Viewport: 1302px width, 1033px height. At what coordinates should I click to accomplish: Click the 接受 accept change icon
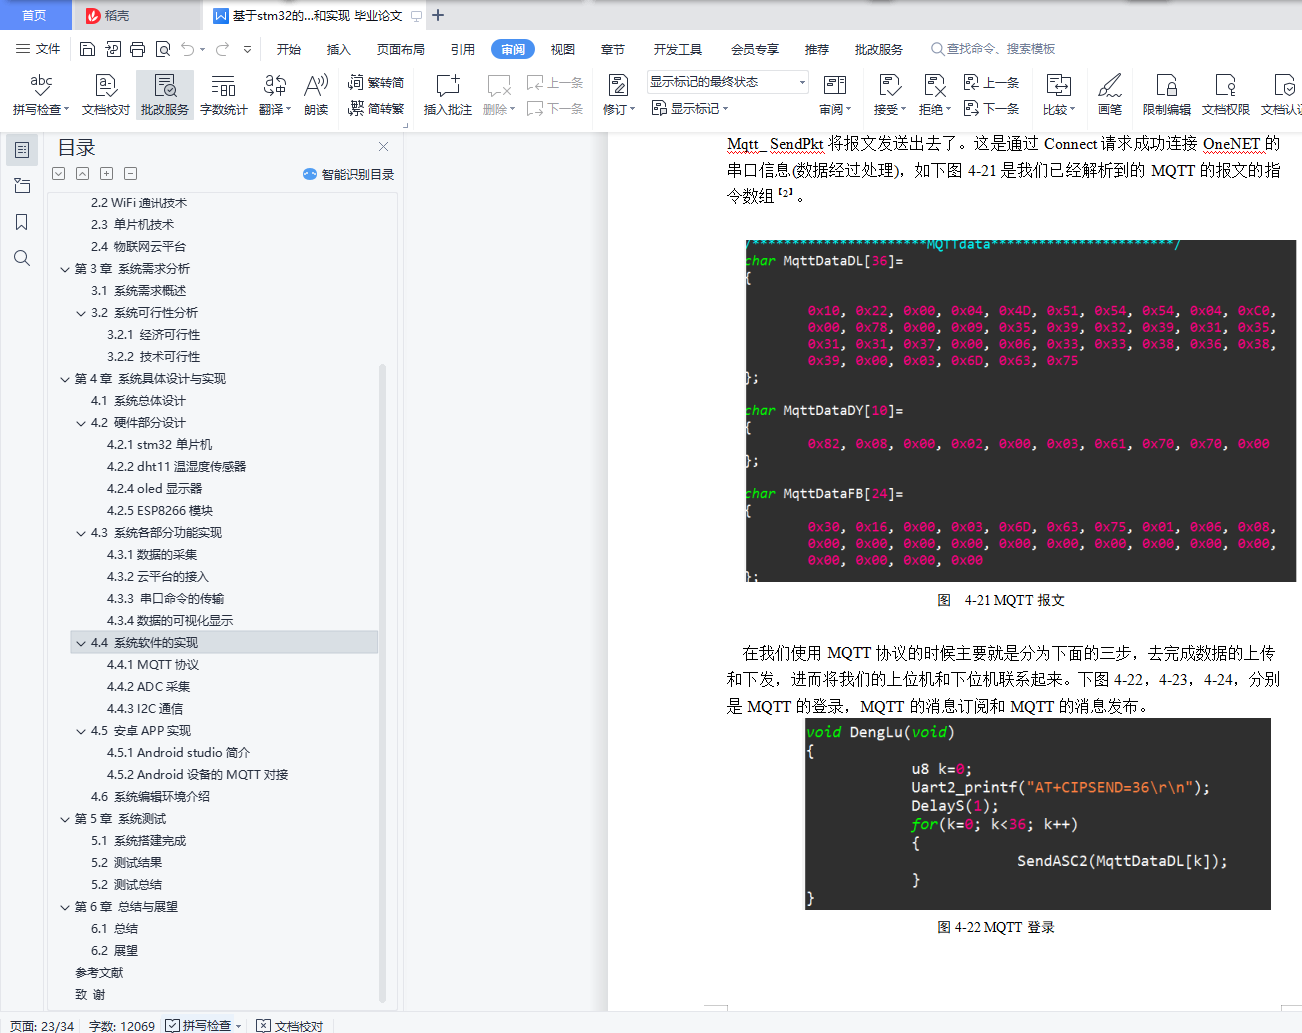tap(889, 85)
